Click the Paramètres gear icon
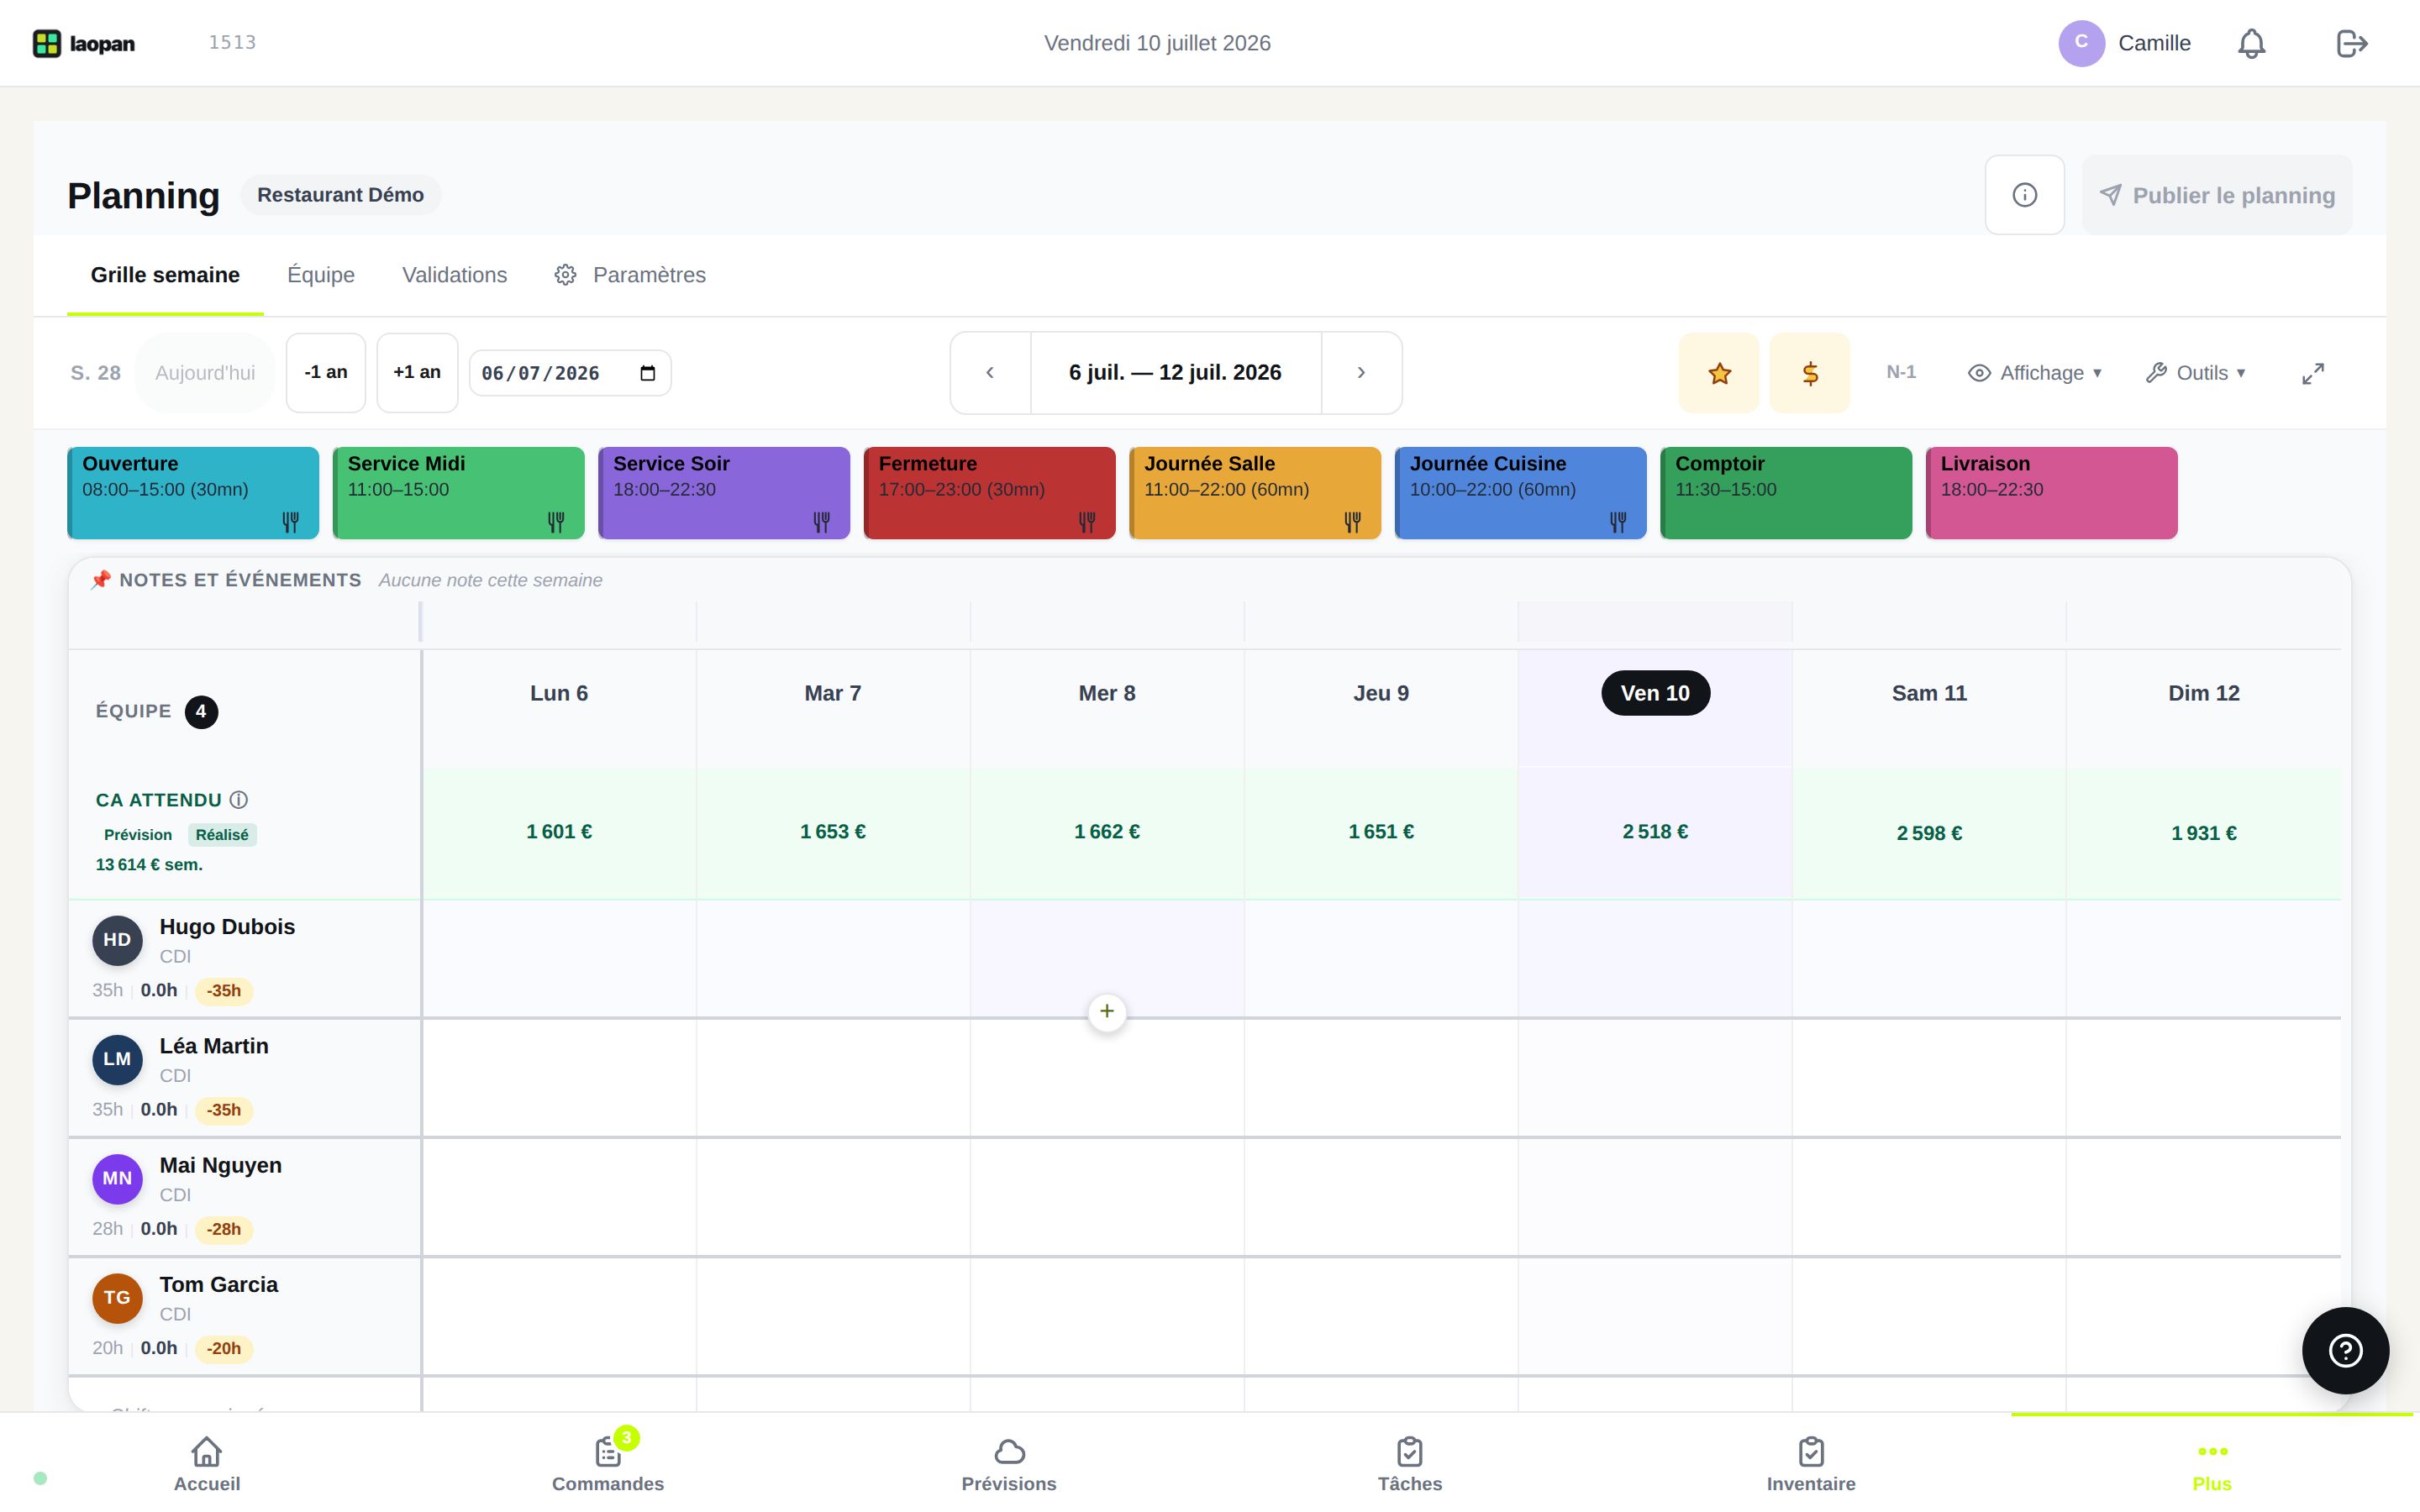 (565, 275)
